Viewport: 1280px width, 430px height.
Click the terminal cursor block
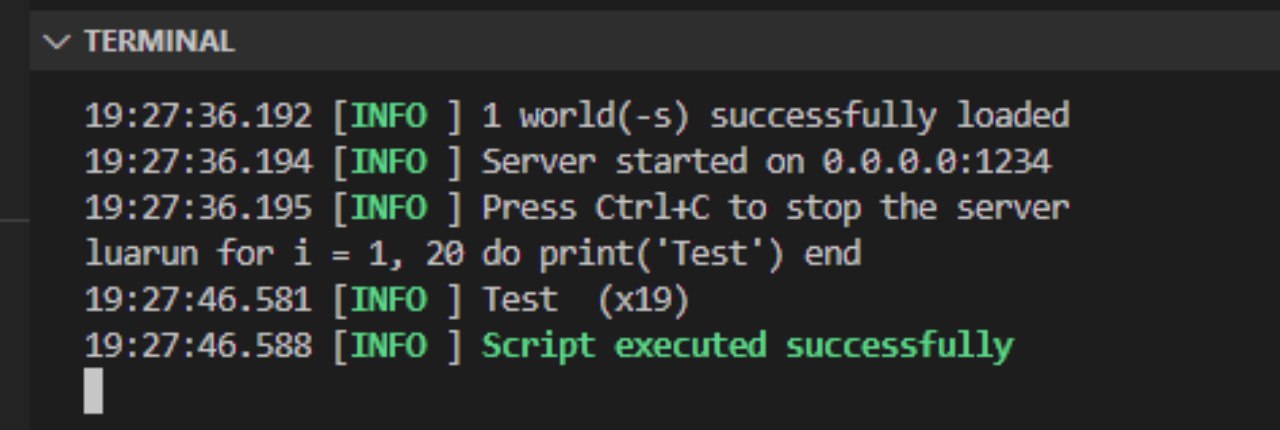93,391
